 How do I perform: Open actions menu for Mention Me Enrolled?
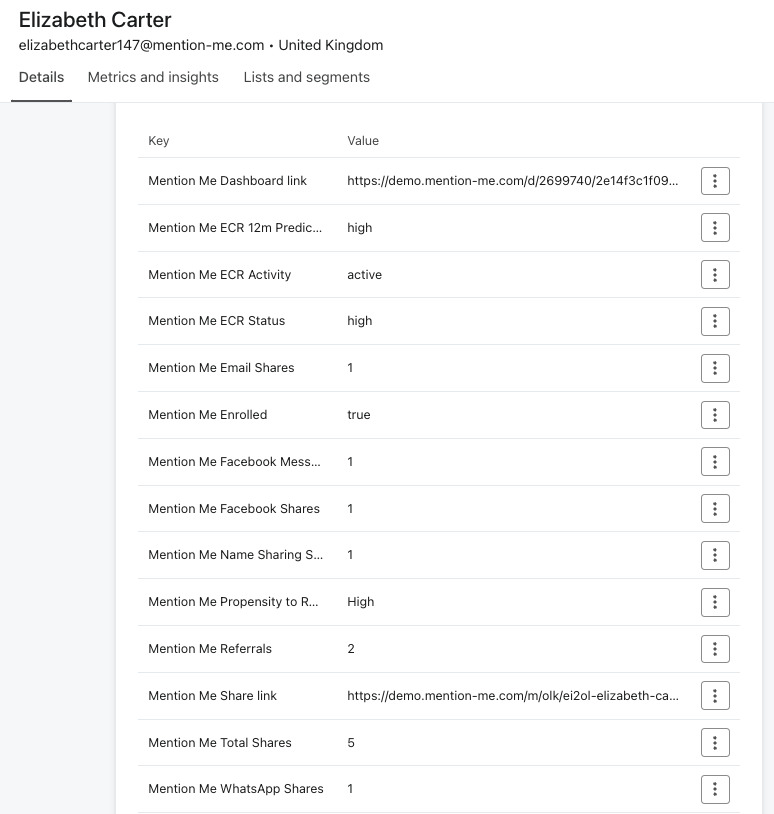(715, 415)
